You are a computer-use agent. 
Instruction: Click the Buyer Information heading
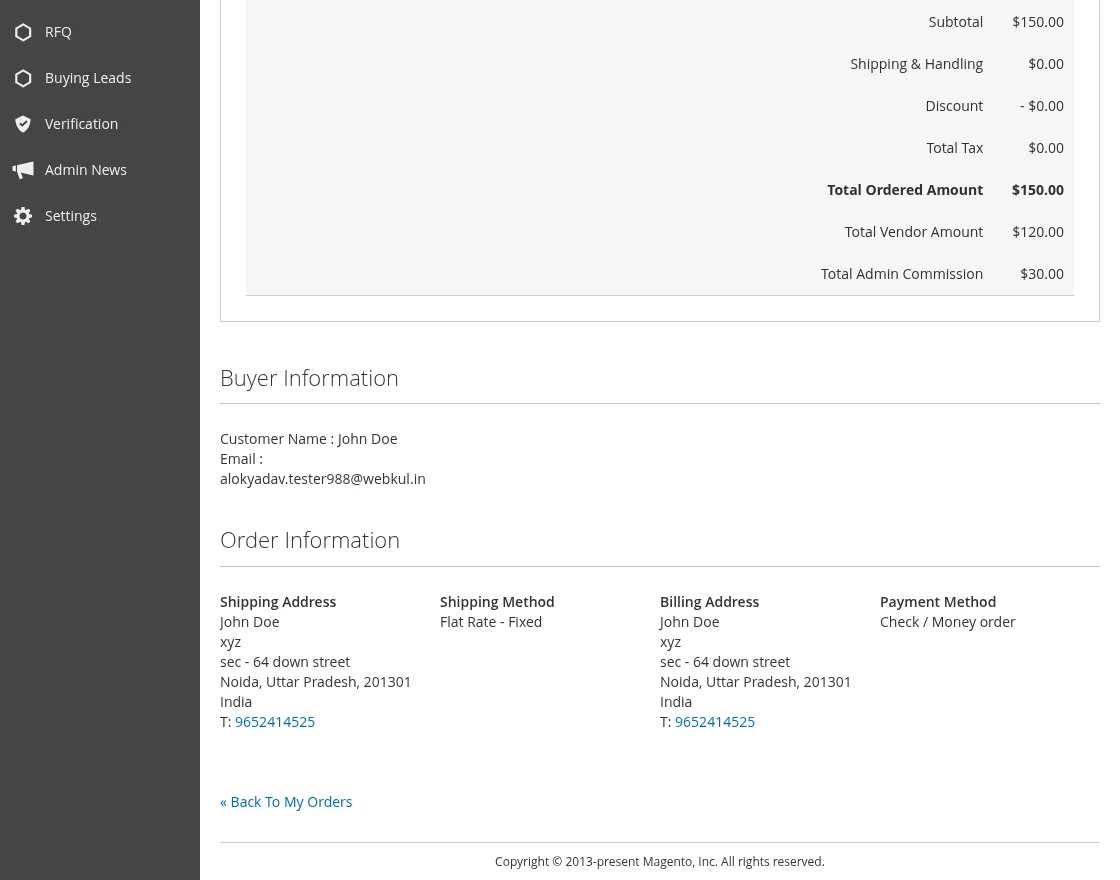pos(309,378)
